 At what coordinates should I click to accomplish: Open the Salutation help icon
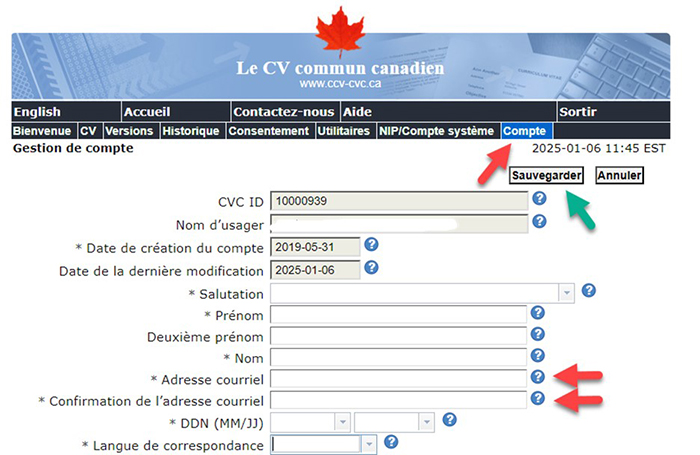(589, 291)
